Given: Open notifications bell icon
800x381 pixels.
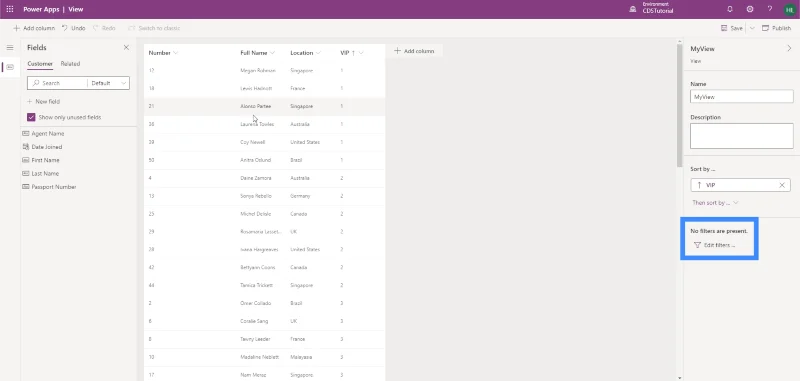Looking at the screenshot, I should pyautogui.click(x=730, y=9).
